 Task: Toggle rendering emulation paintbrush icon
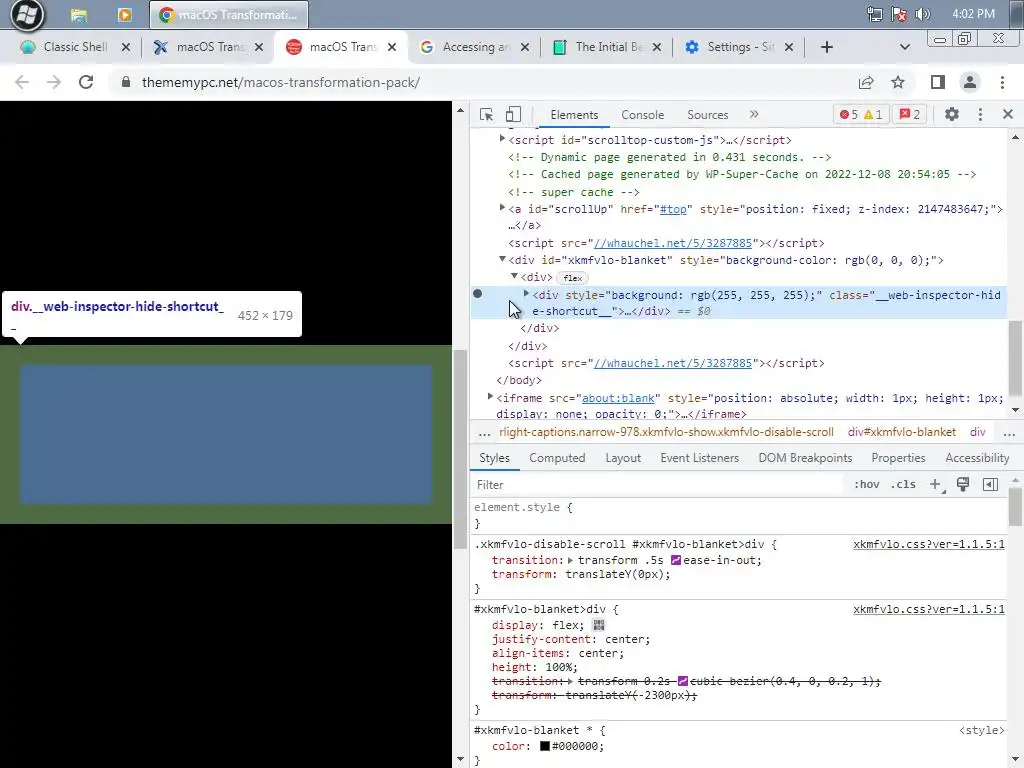click(x=963, y=485)
